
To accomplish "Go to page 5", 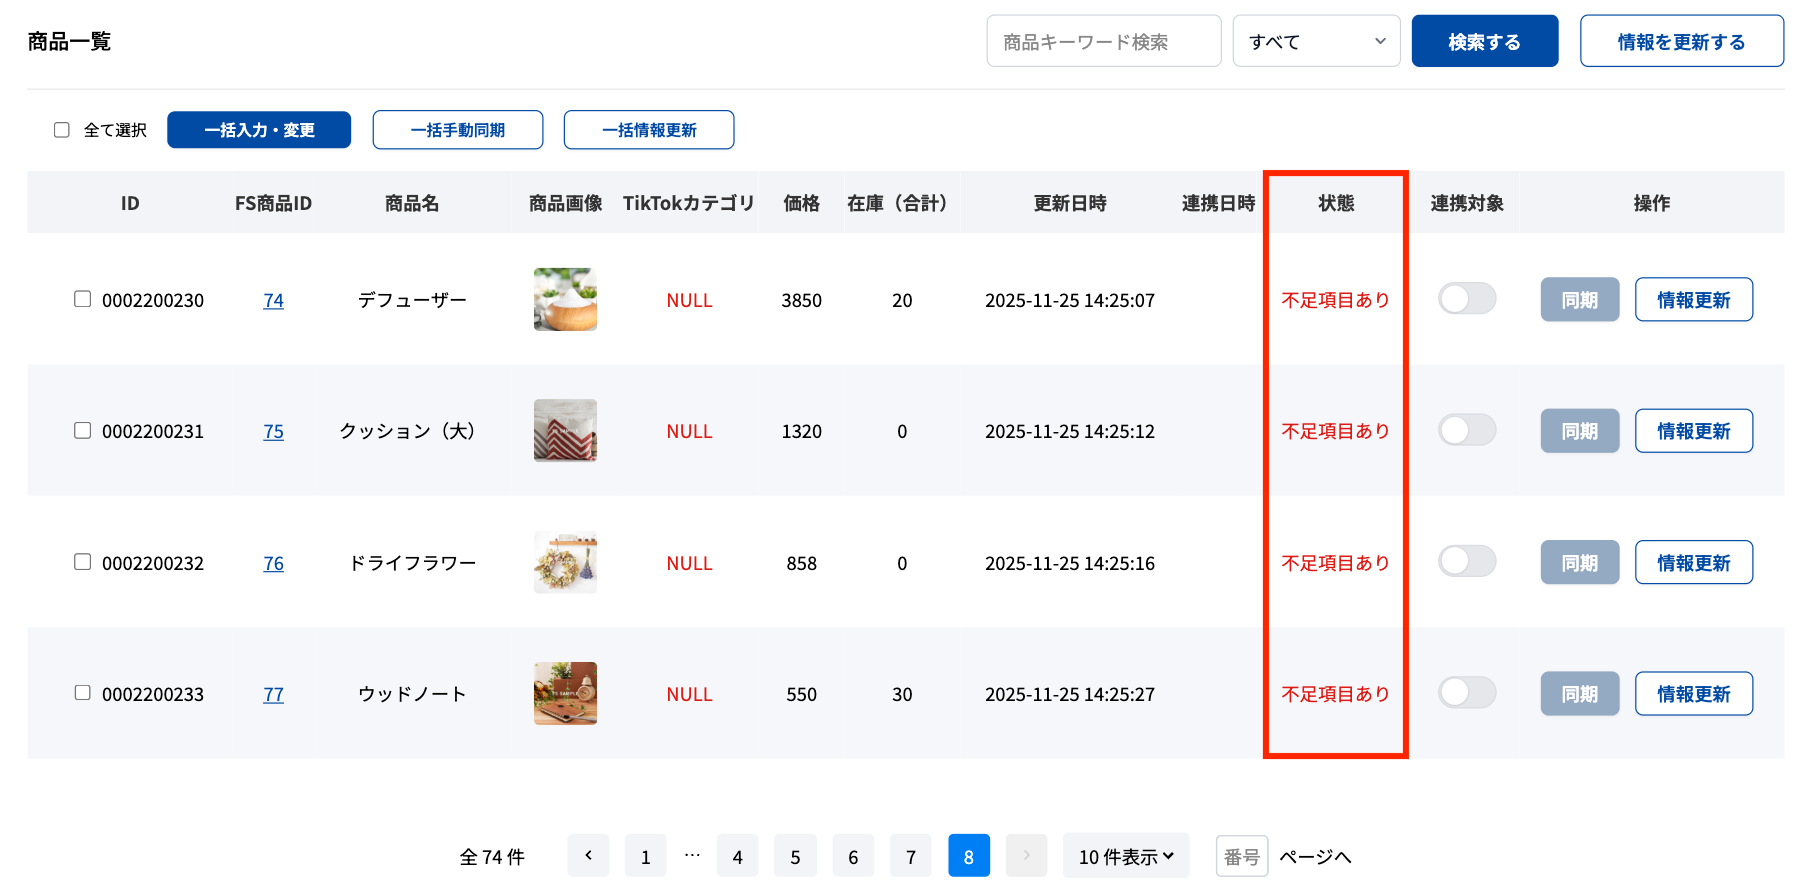I will point(796,856).
